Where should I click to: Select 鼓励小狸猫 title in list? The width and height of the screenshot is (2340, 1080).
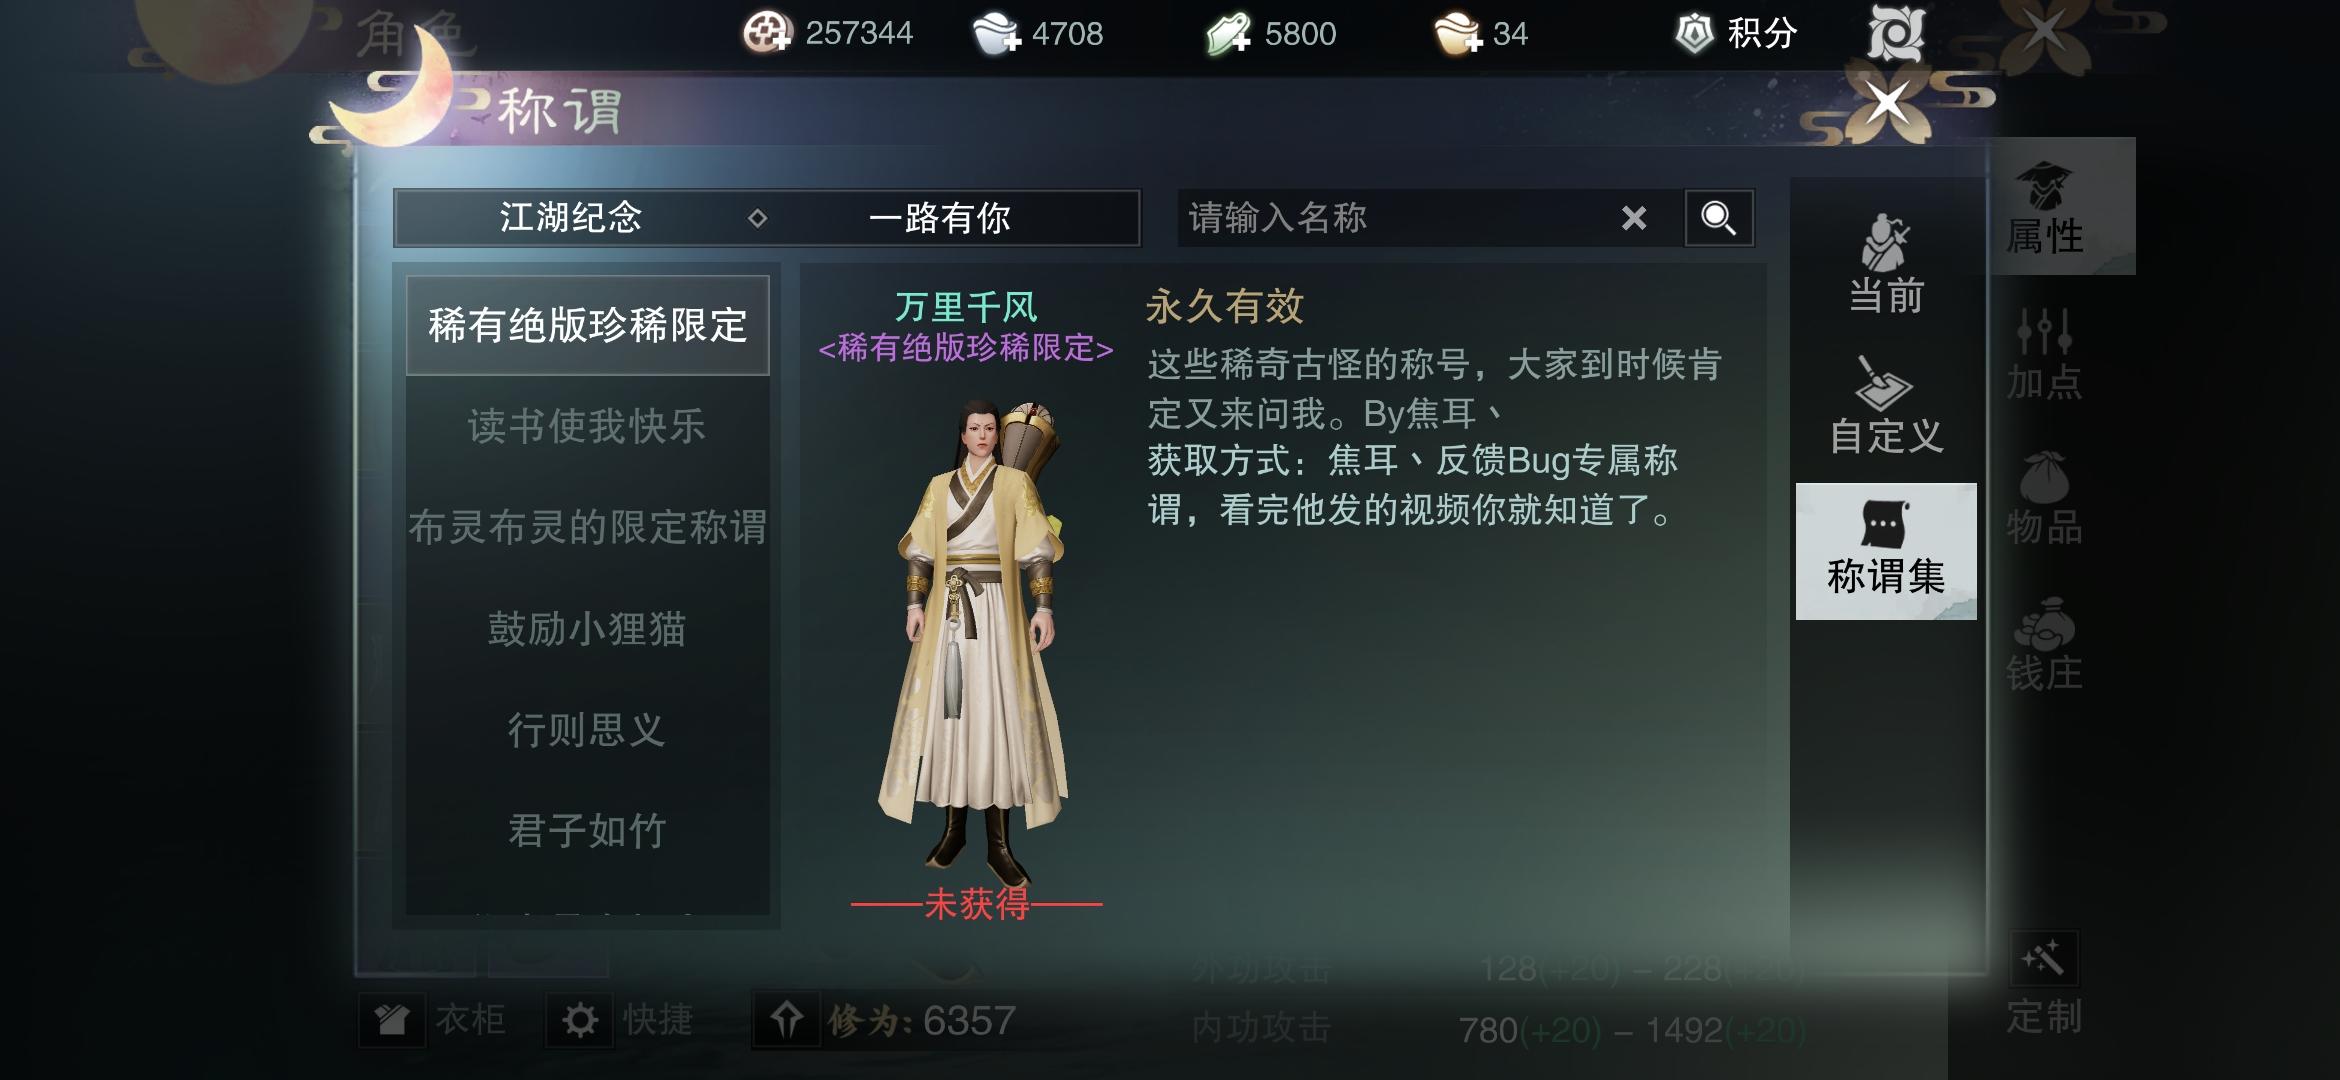[x=587, y=629]
